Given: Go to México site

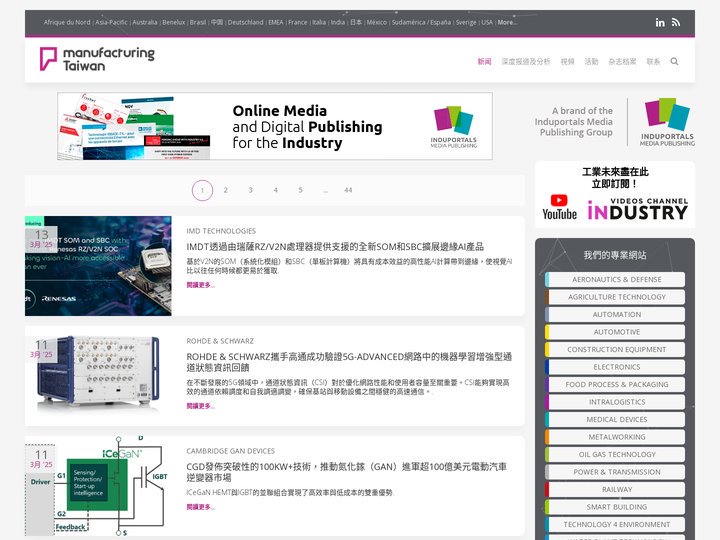Looking at the screenshot, I should pos(377,22).
